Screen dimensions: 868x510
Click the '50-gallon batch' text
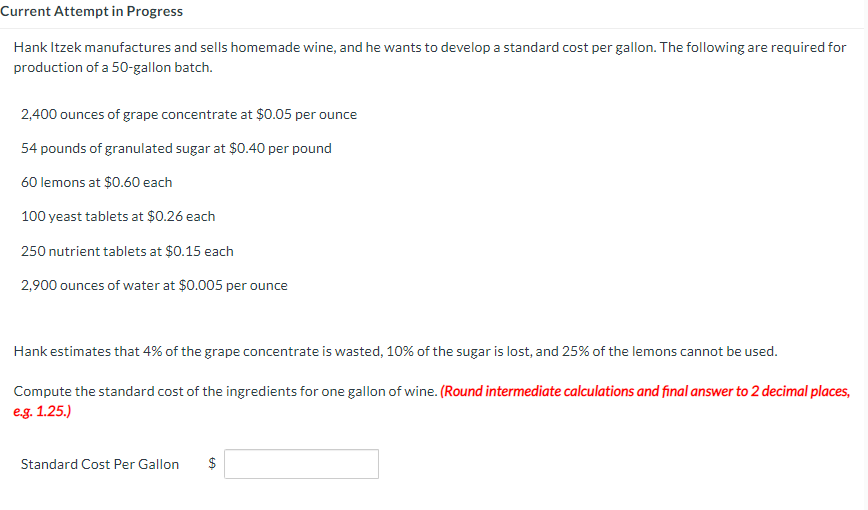(x=162, y=67)
